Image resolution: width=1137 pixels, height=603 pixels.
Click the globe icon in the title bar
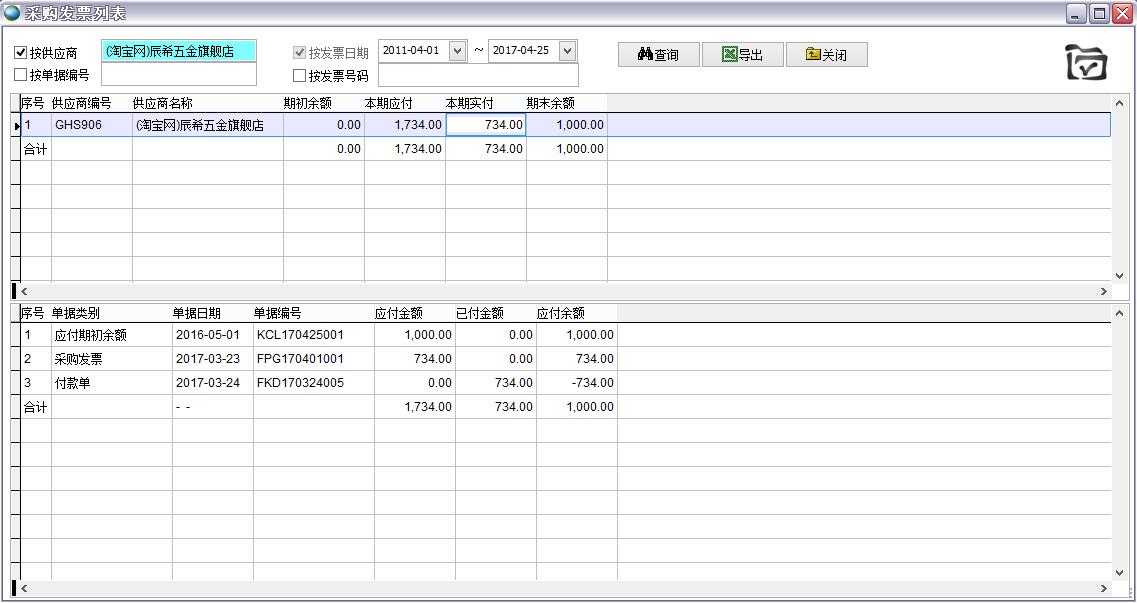point(12,13)
